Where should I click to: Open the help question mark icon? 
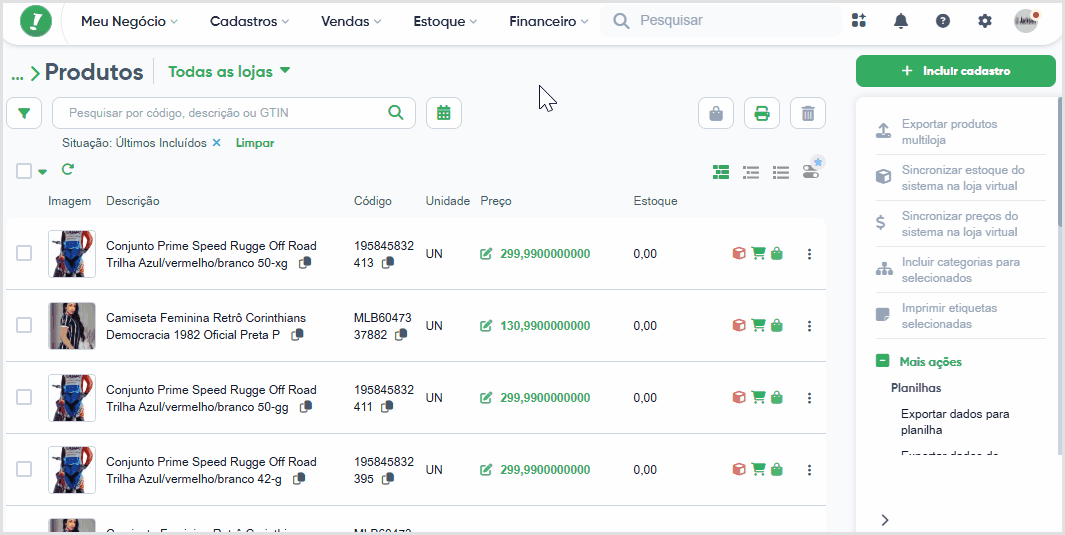(943, 21)
